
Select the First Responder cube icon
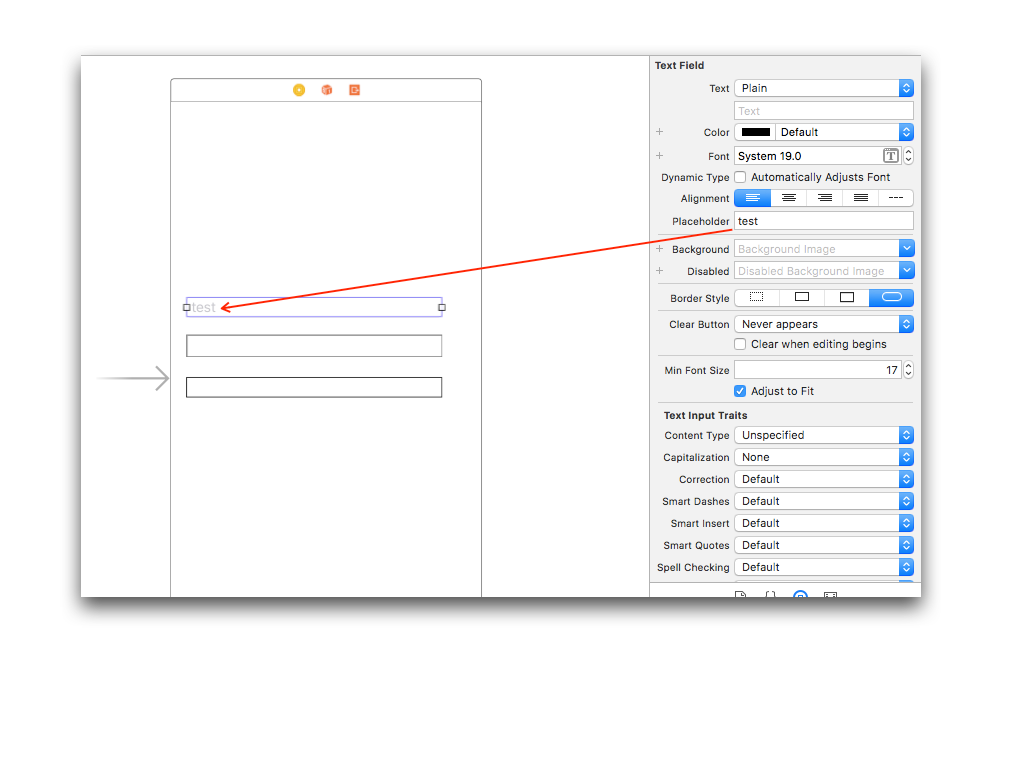pyautogui.click(x=326, y=89)
